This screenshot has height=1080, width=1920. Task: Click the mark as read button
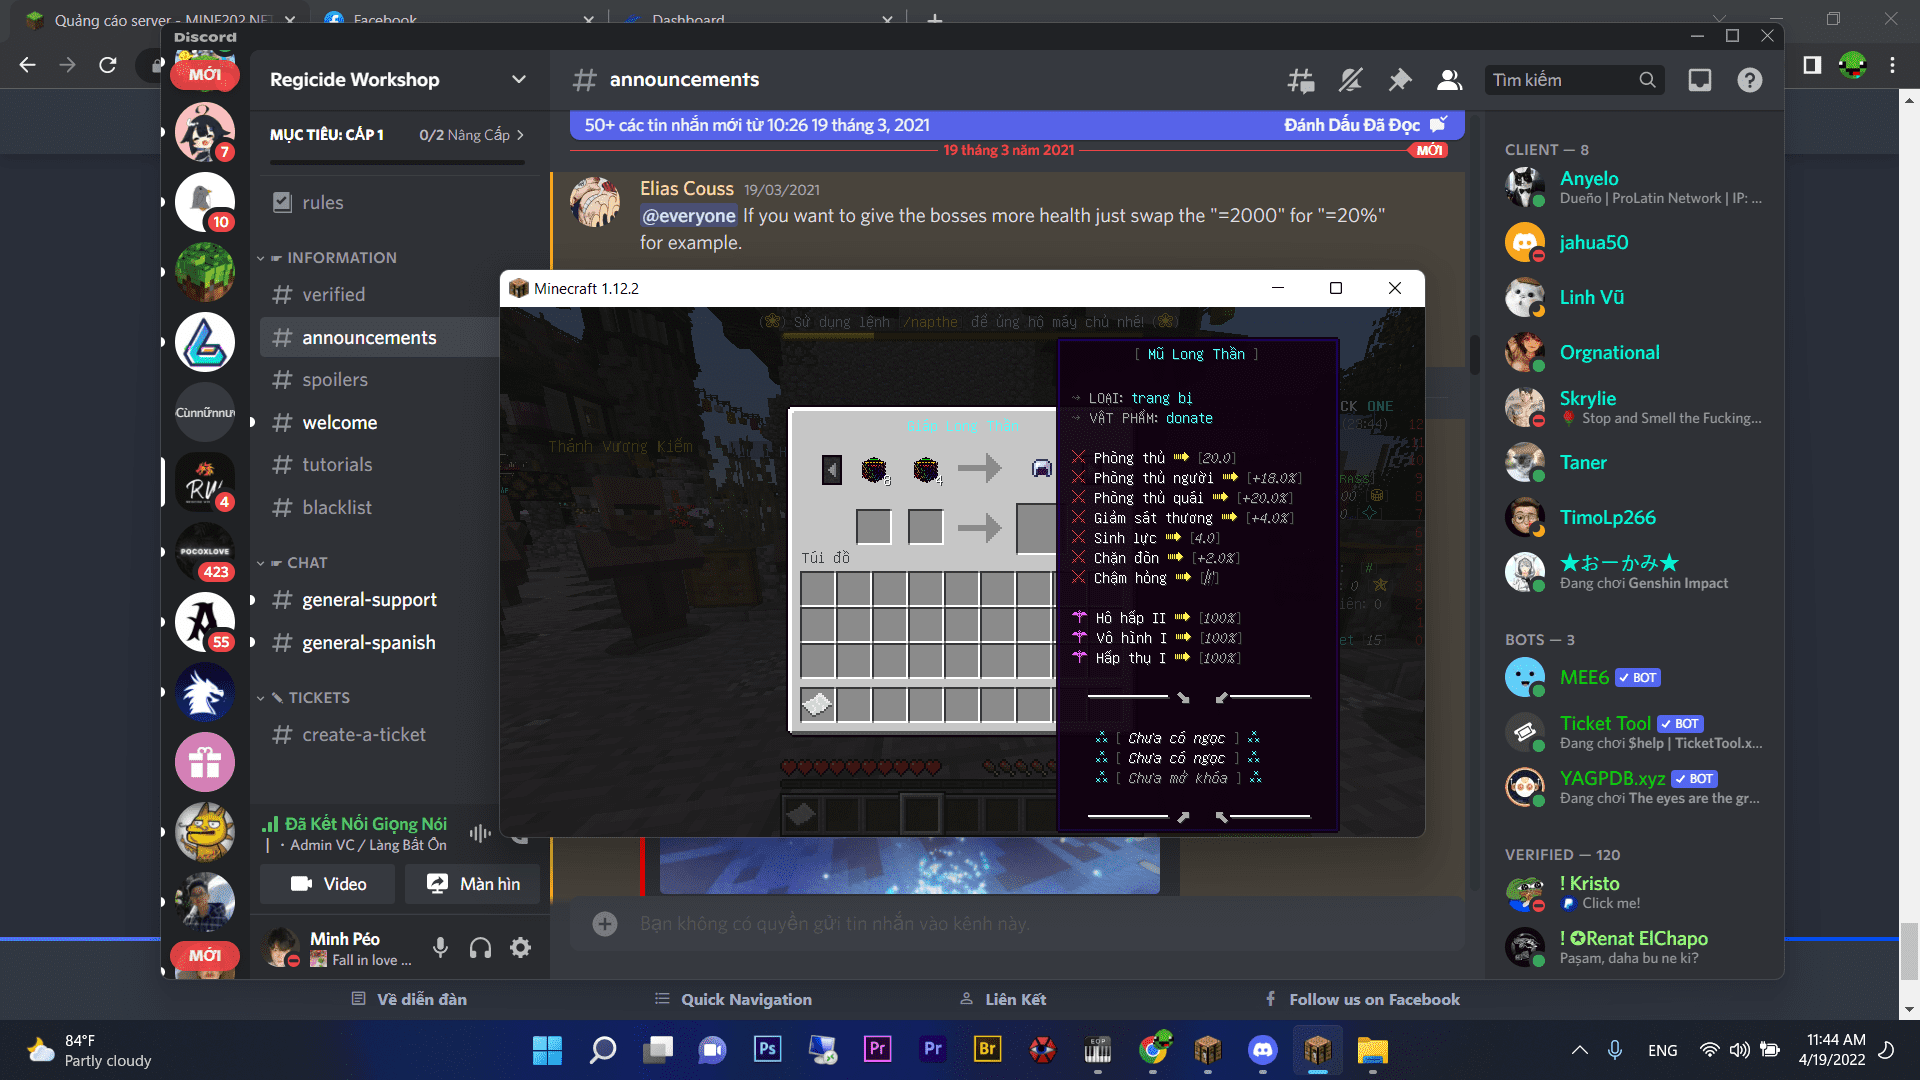coord(1364,125)
